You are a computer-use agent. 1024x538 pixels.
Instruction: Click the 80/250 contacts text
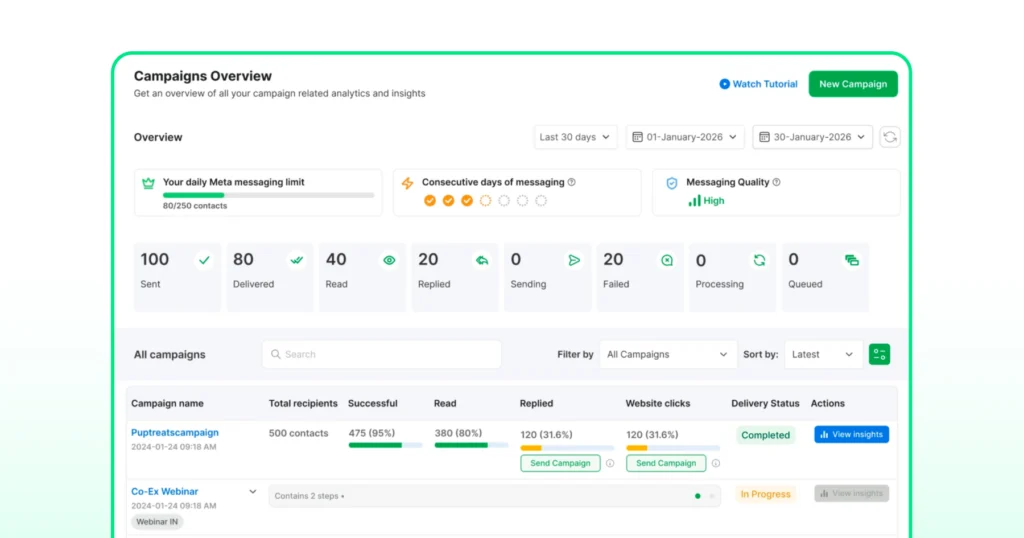click(x=195, y=206)
